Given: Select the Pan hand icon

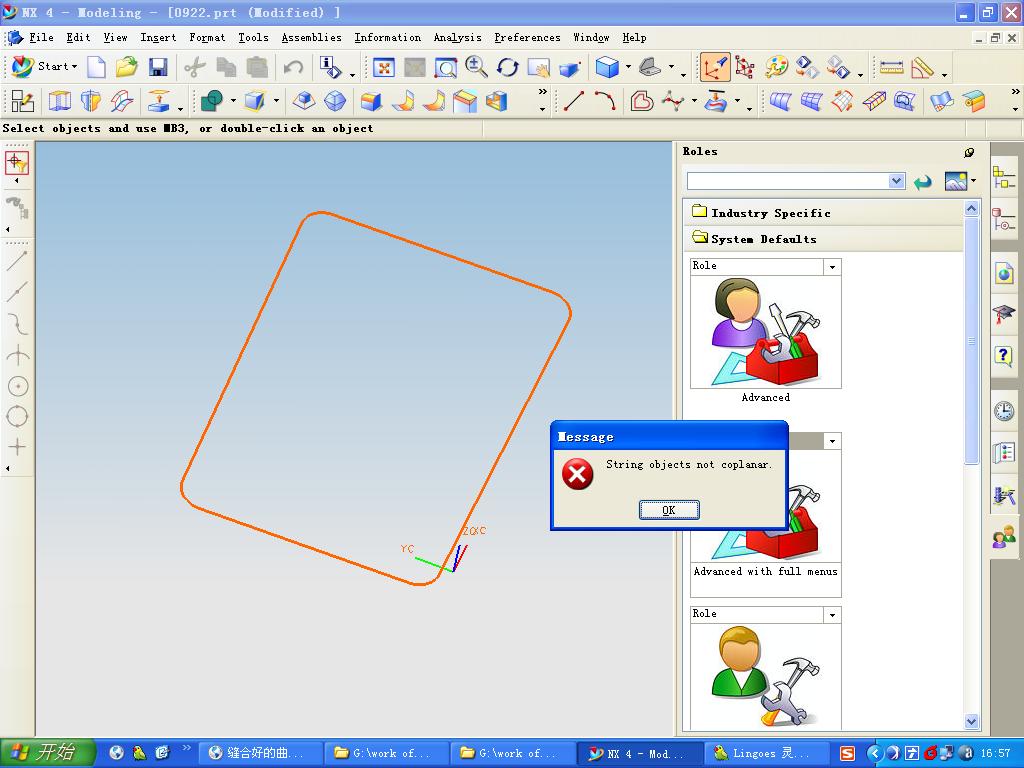Looking at the screenshot, I should point(538,67).
